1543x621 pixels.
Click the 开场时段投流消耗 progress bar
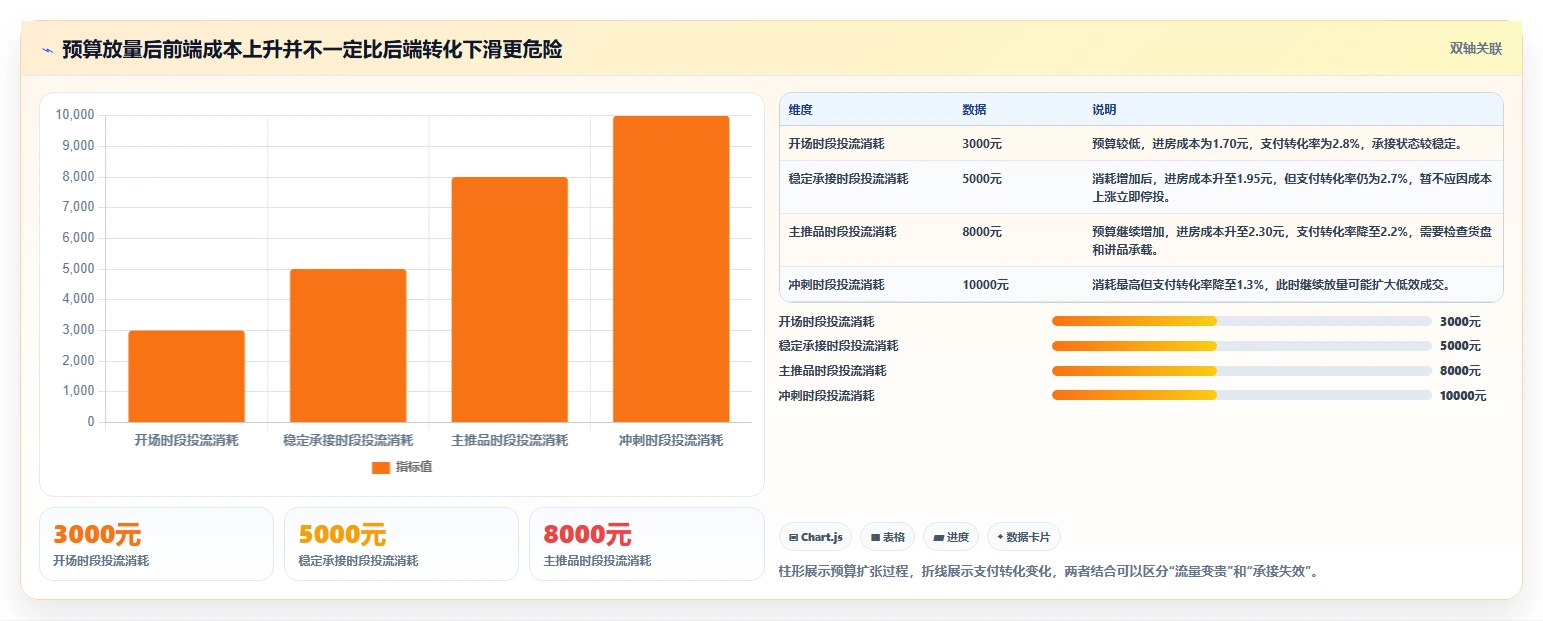tap(1242, 321)
